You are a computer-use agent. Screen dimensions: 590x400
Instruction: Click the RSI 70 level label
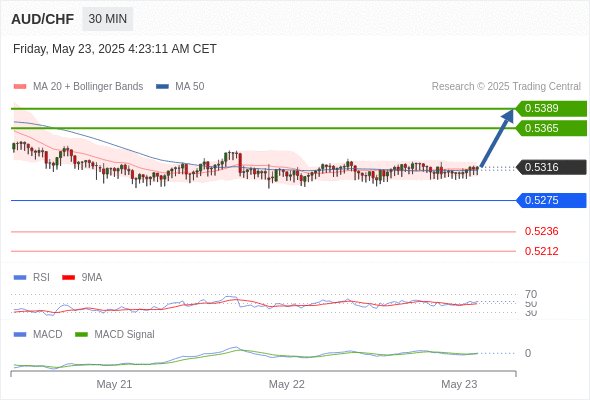point(531,294)
